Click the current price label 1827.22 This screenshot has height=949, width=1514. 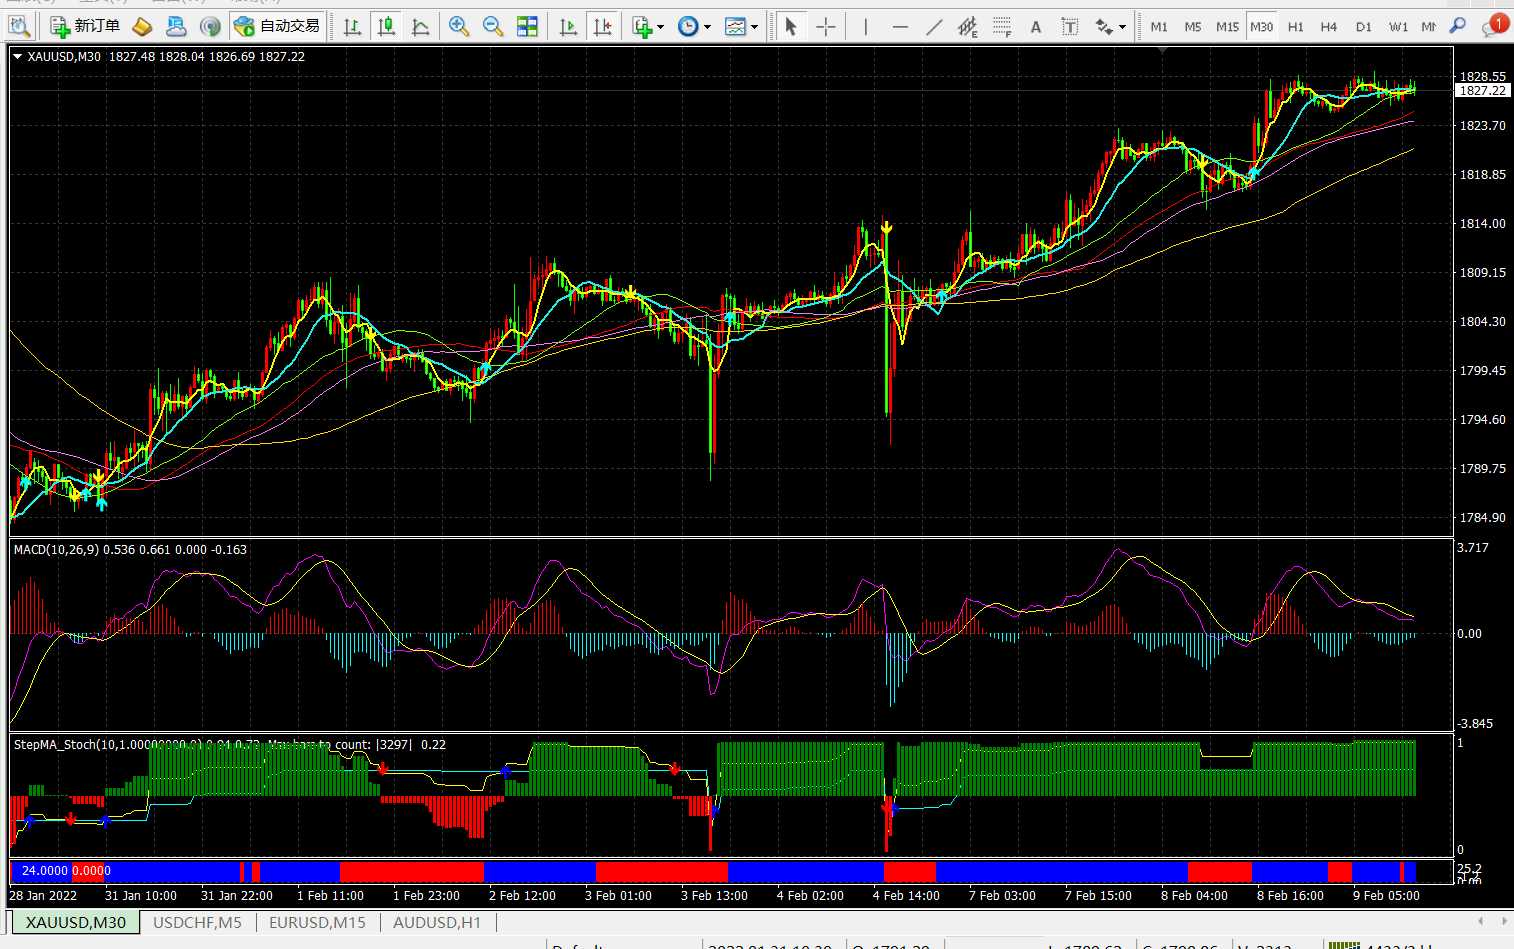point(1482,91)
